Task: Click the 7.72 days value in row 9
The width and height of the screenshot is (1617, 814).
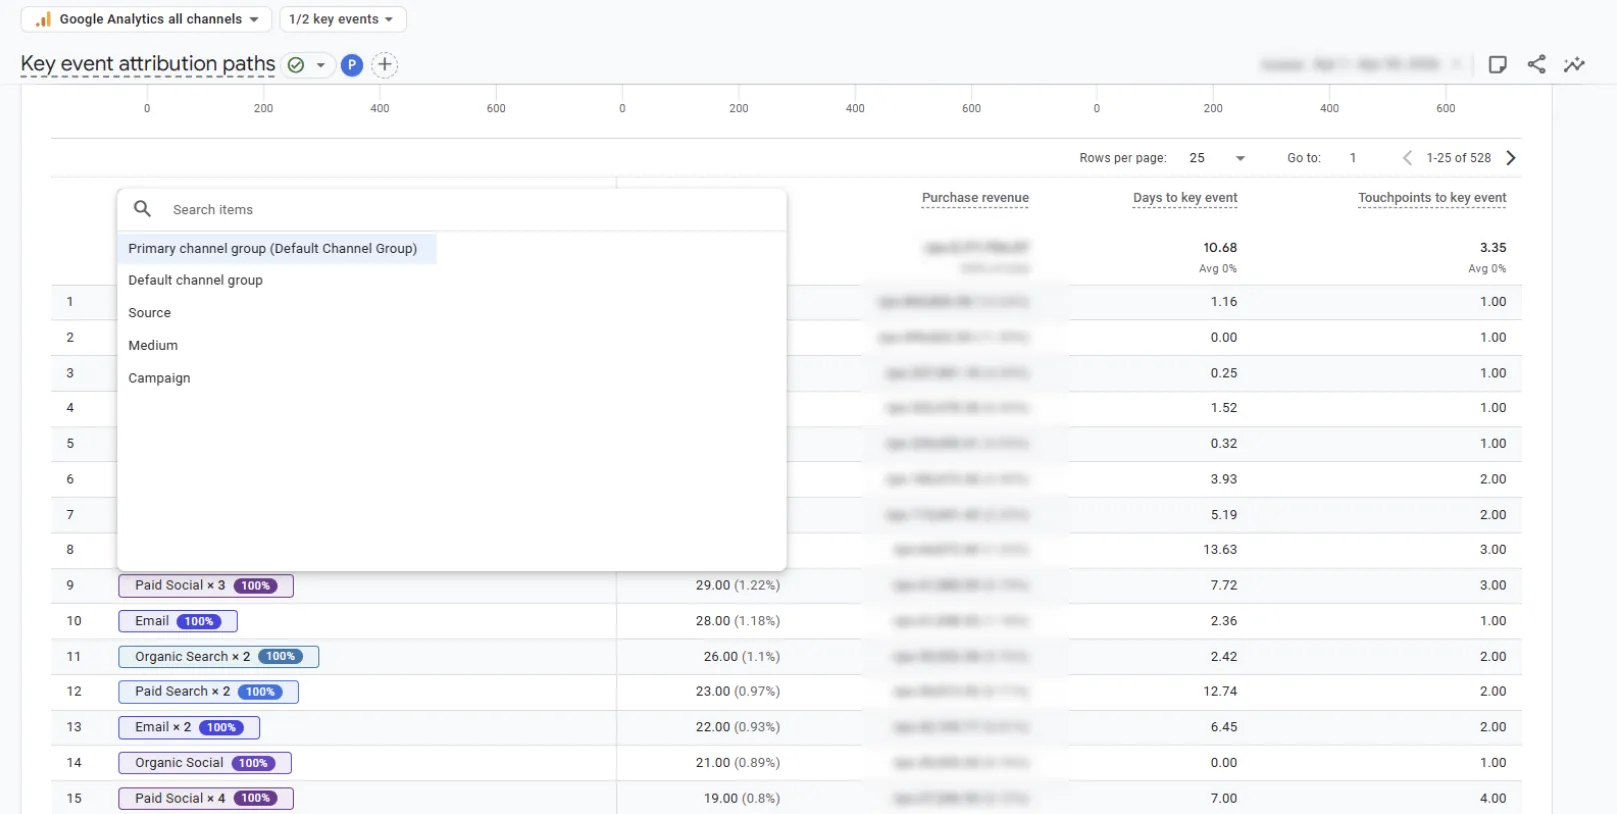Action: (1224, 585)
